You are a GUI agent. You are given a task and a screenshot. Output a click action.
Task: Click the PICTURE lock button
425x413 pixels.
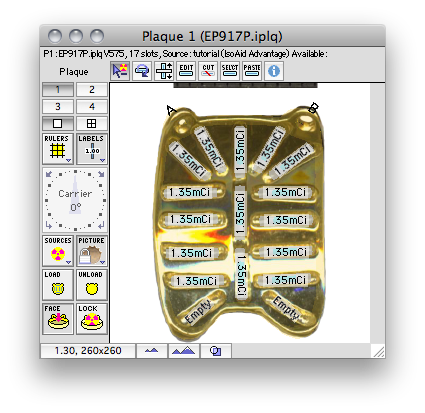pos(92,251)
